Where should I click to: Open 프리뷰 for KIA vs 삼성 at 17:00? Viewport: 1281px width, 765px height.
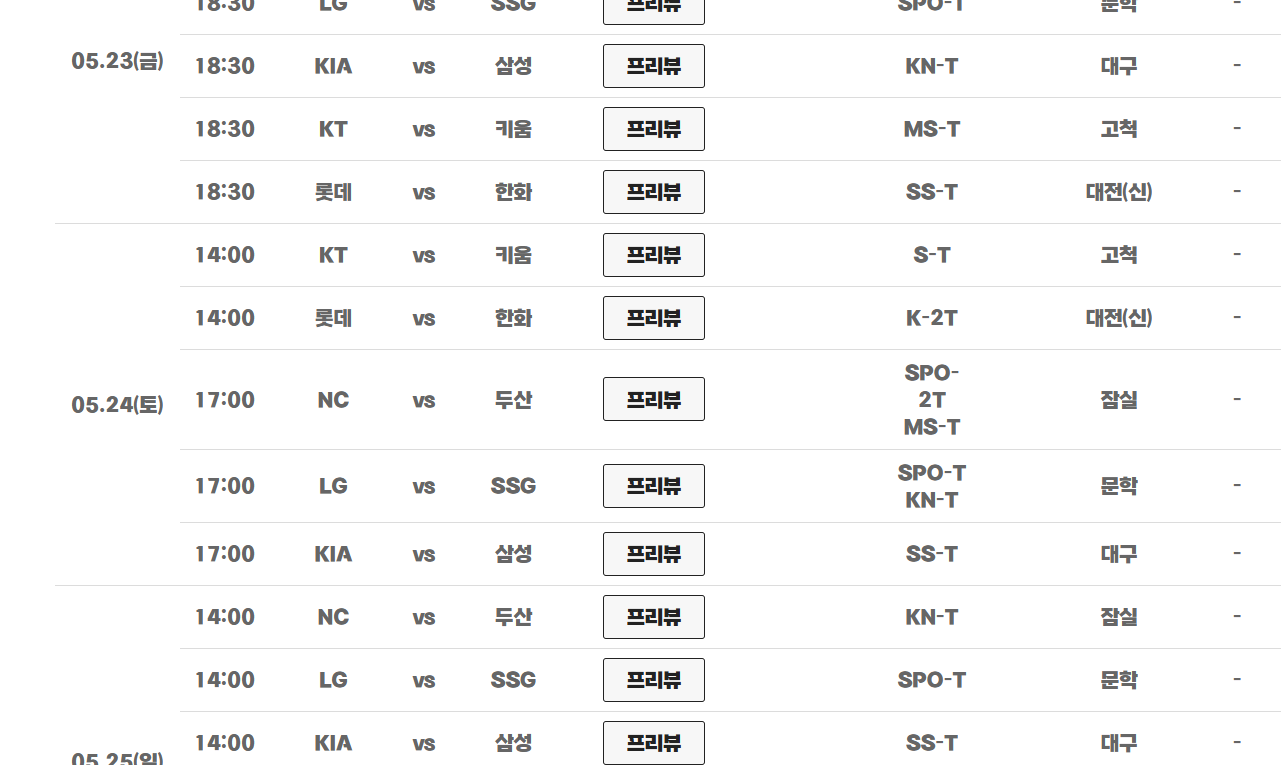coord(654,554)
